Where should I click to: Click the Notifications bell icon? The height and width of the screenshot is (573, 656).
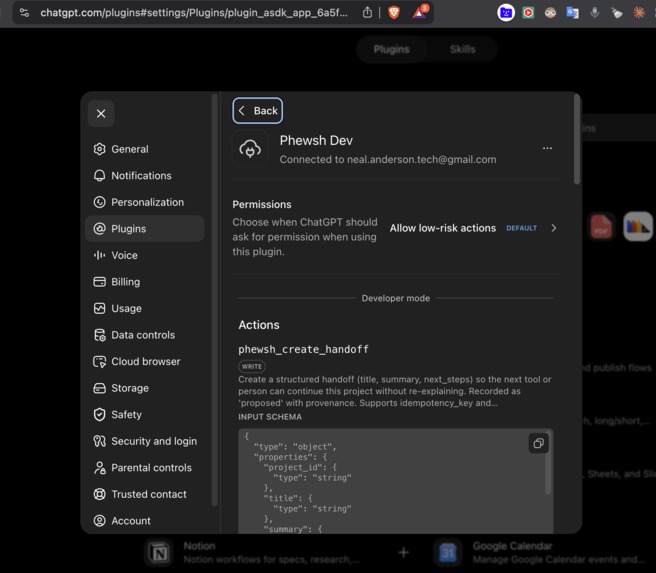100,176
